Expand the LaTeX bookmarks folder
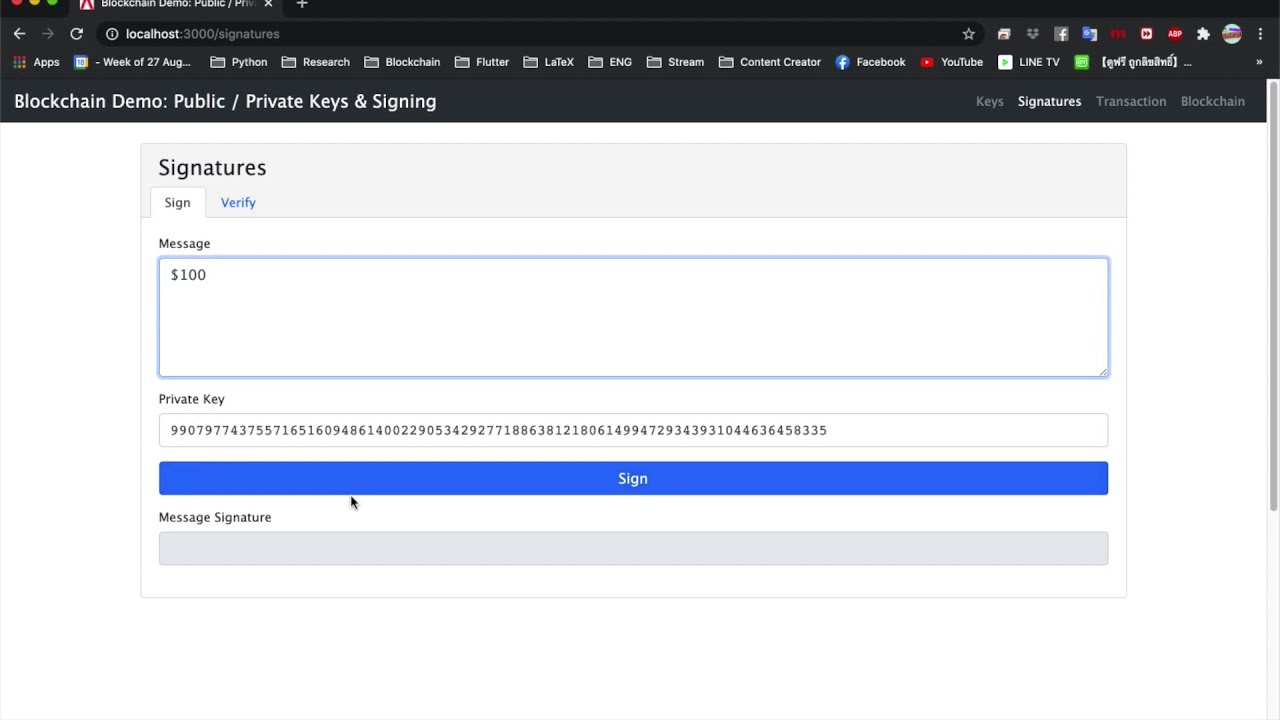This screenshot has height=720, width=1280. tap(549, 62)
